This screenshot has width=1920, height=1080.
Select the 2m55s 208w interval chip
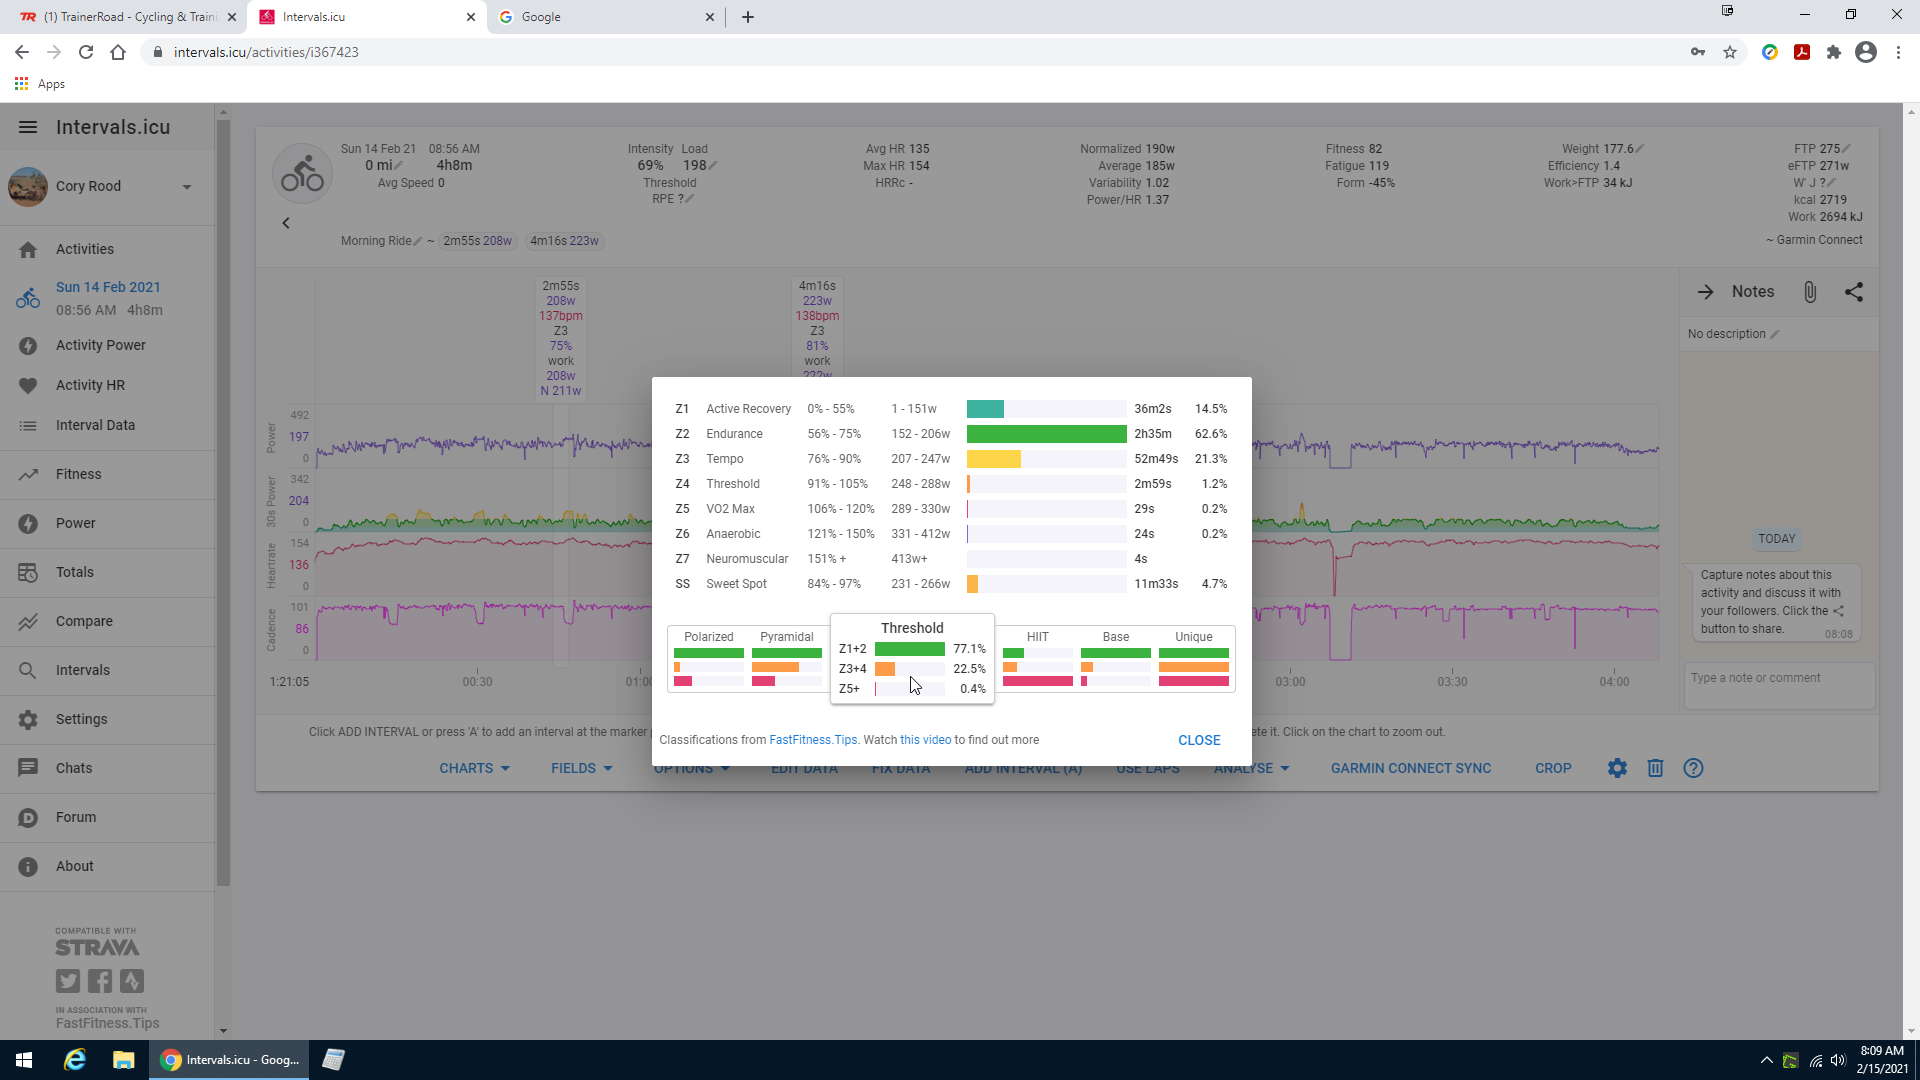tap(477, 241)
